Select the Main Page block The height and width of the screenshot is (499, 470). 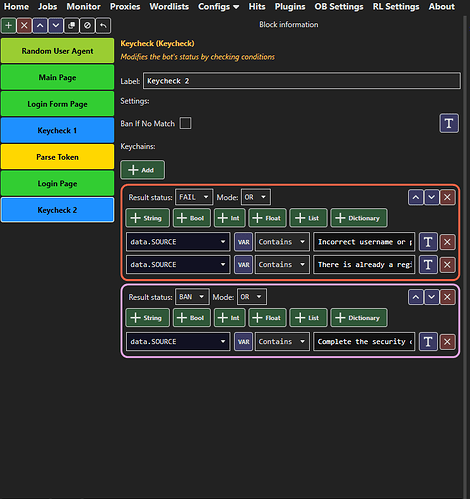click(x=57, y=77)
